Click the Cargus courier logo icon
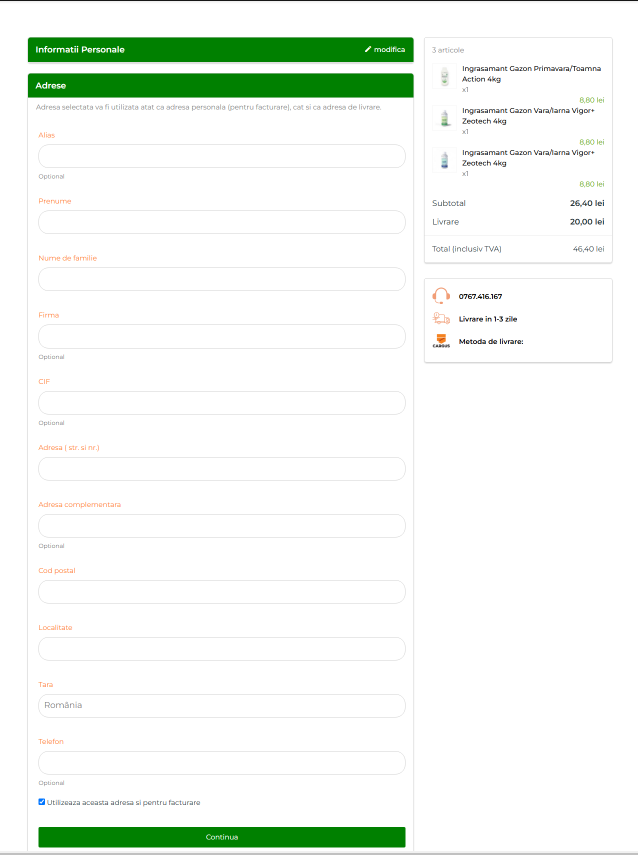Viewport: 638px width, 855px height. click(441, 341)
